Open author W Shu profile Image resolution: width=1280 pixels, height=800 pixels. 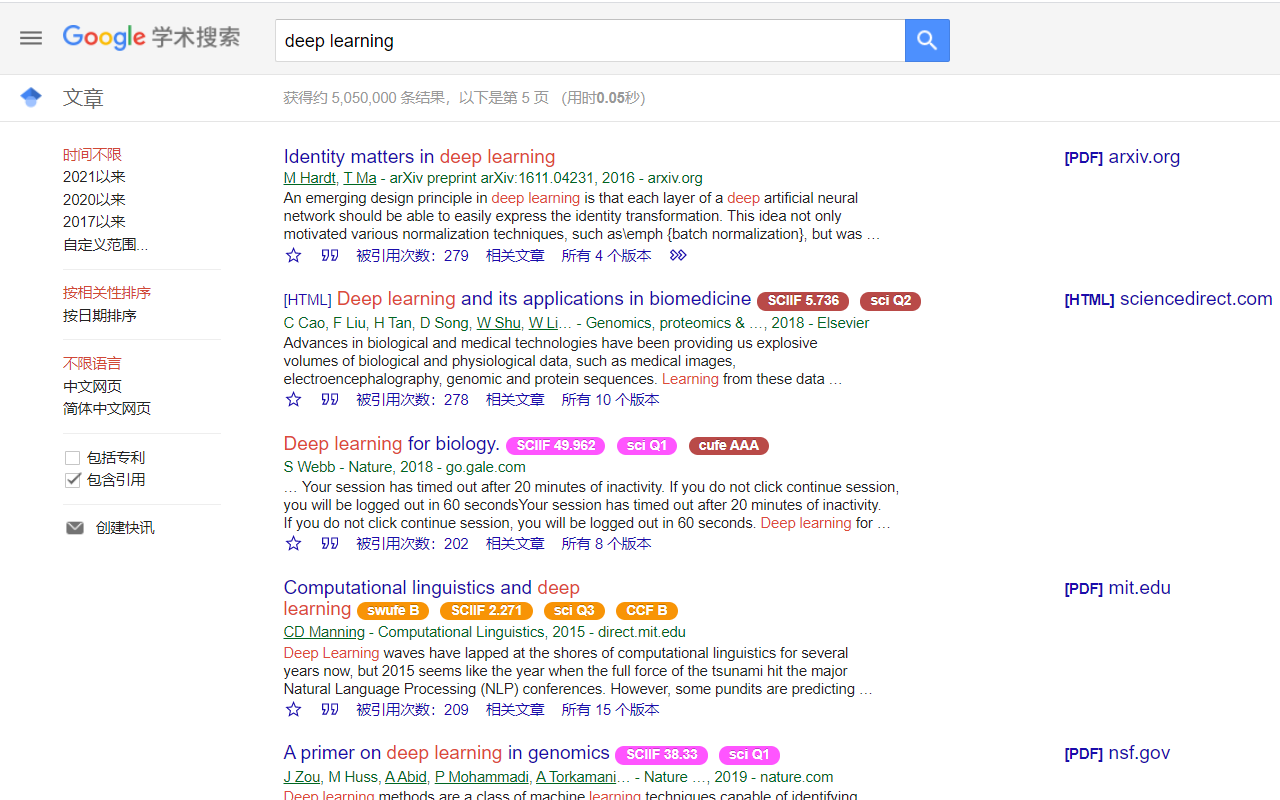[x=499, y=323]
